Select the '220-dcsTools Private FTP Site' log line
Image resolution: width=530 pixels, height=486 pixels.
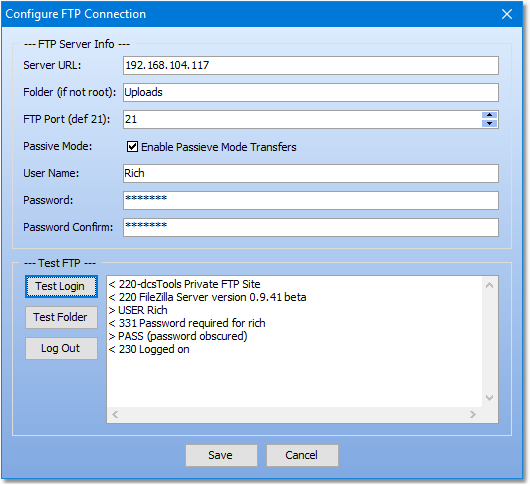[x=185, y=284]
